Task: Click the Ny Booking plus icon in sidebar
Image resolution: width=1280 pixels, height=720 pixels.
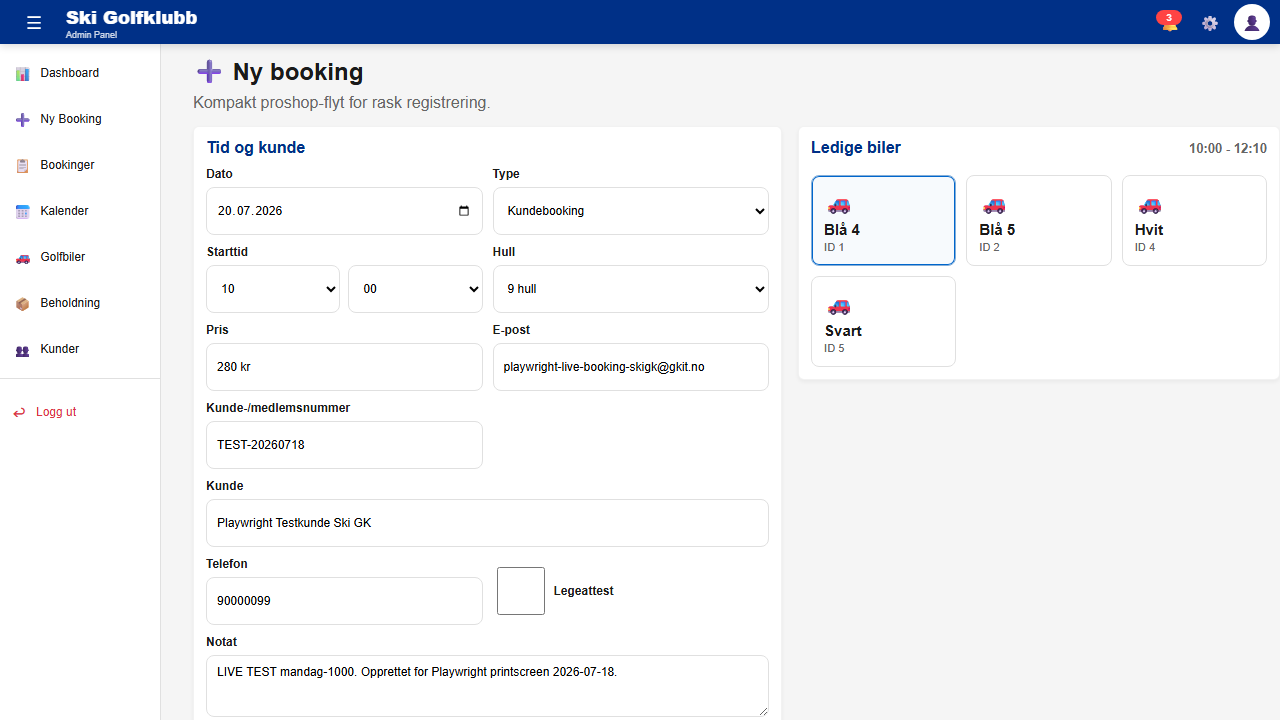Action: tap(22, 119)
